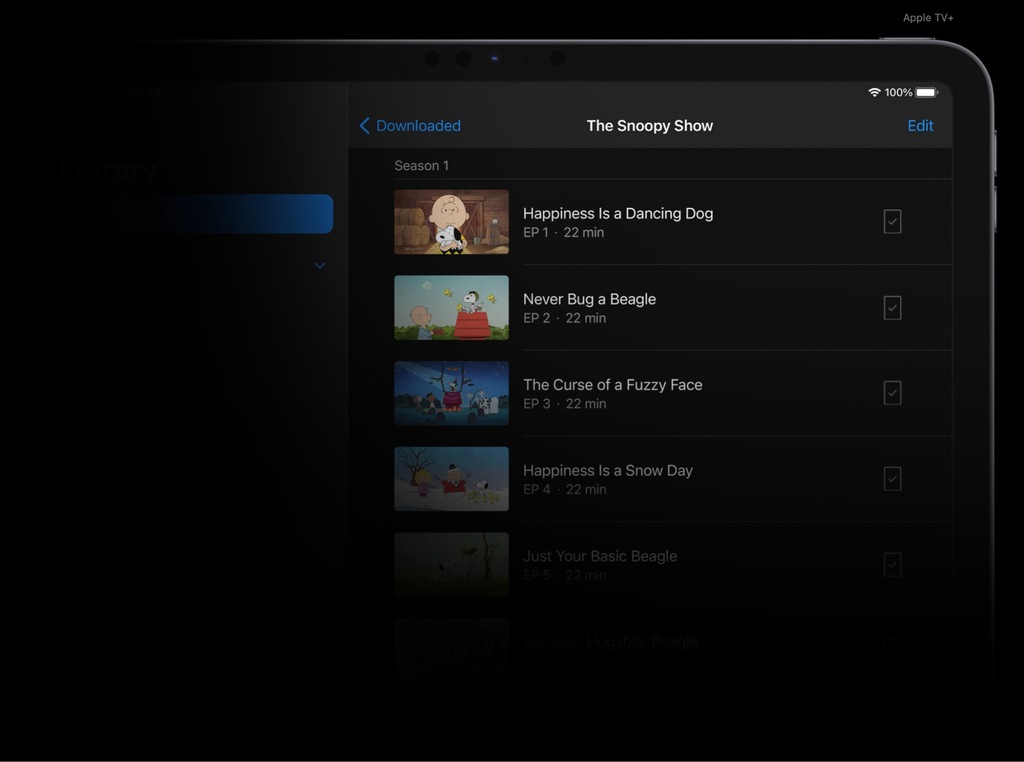Click the Season 1 section header

pyautogui.click(x=421, y=166)
